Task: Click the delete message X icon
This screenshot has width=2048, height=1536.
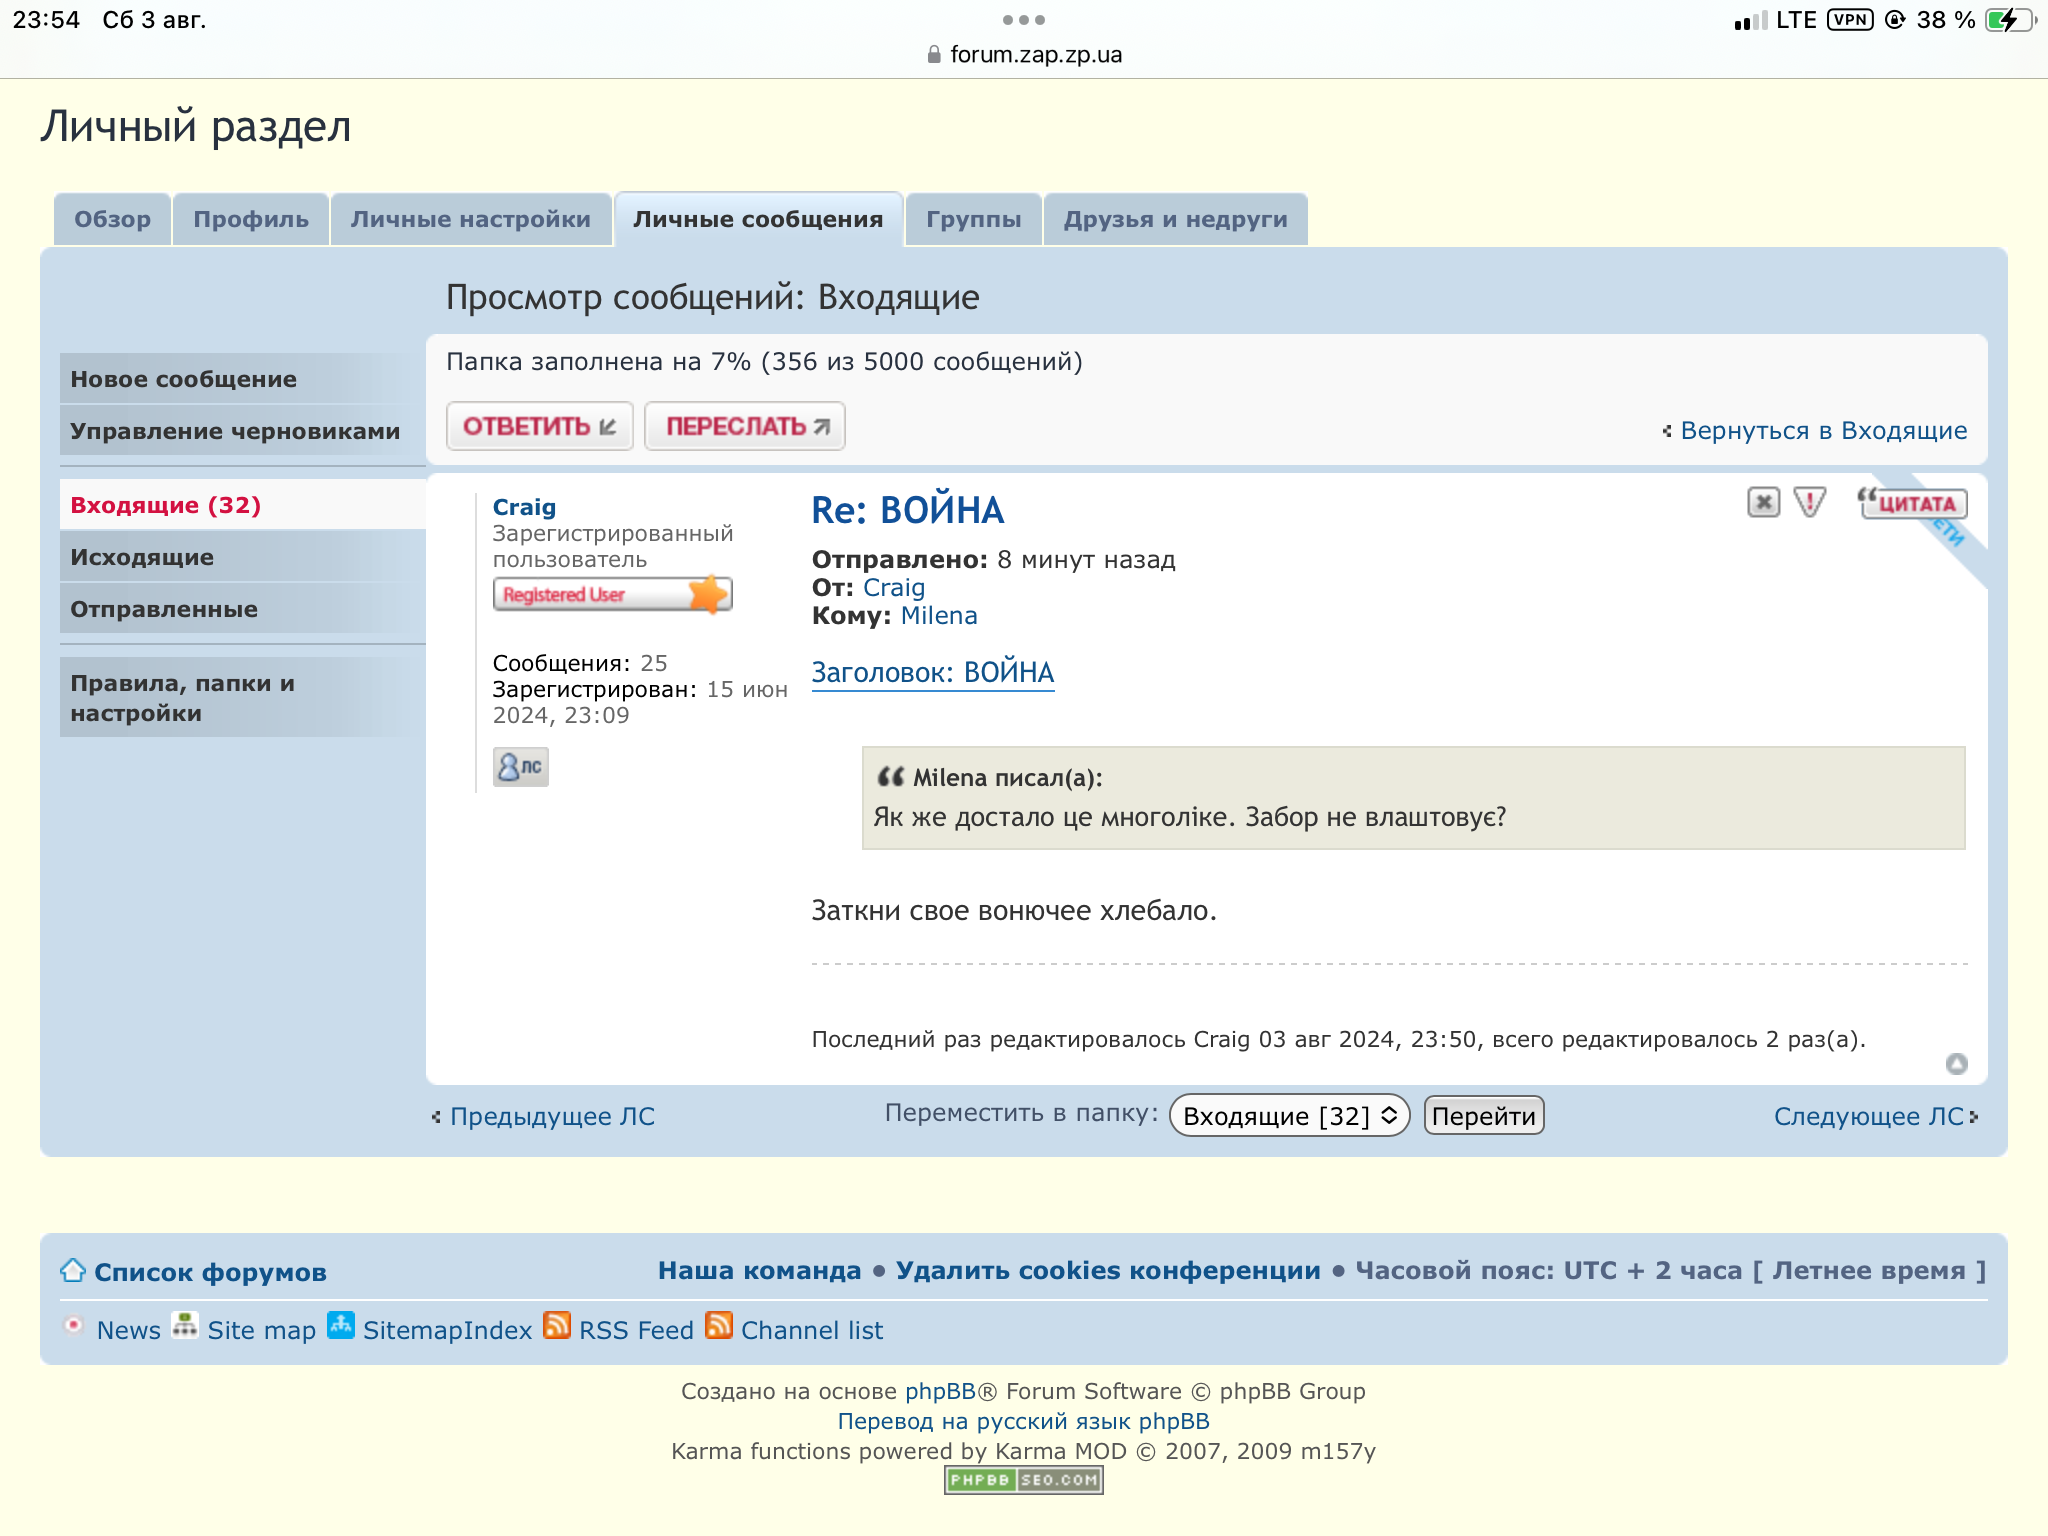Action: click(1763, 502)
